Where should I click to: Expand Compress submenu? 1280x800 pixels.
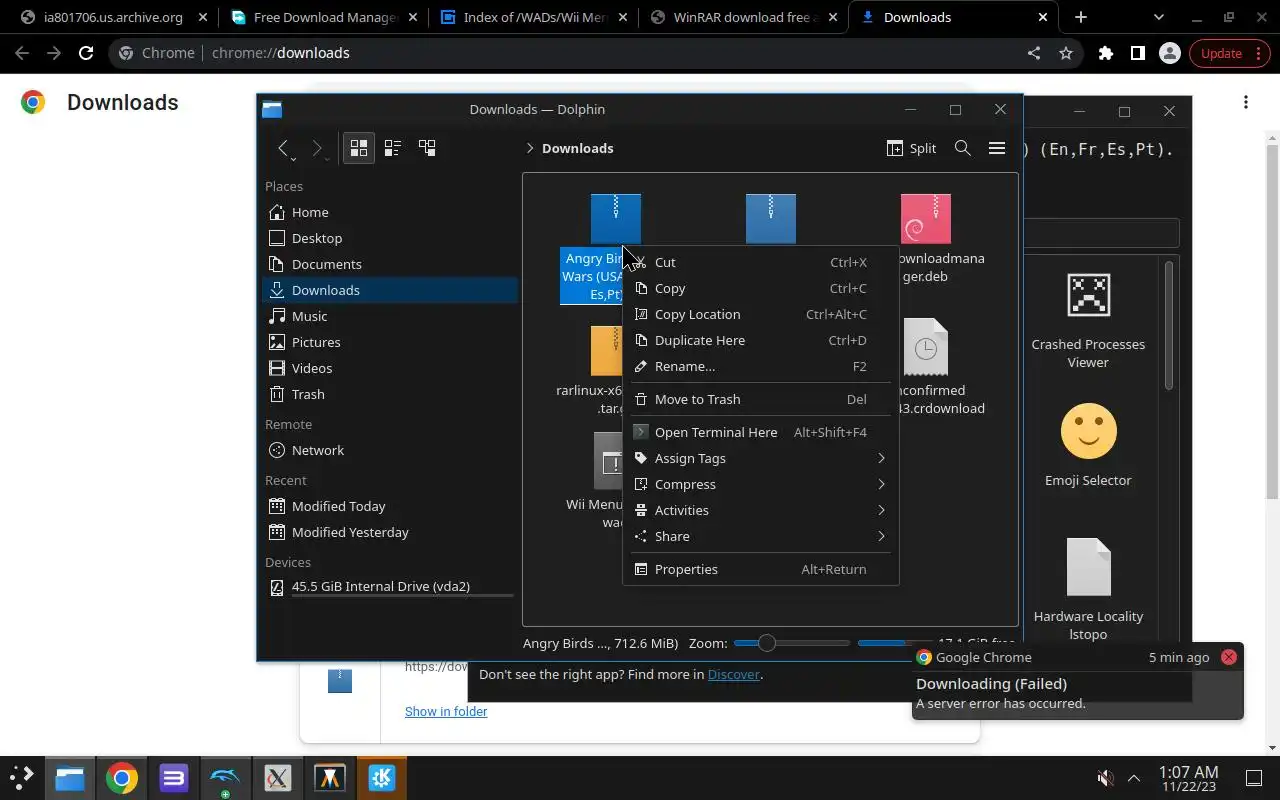click(760, 484)
